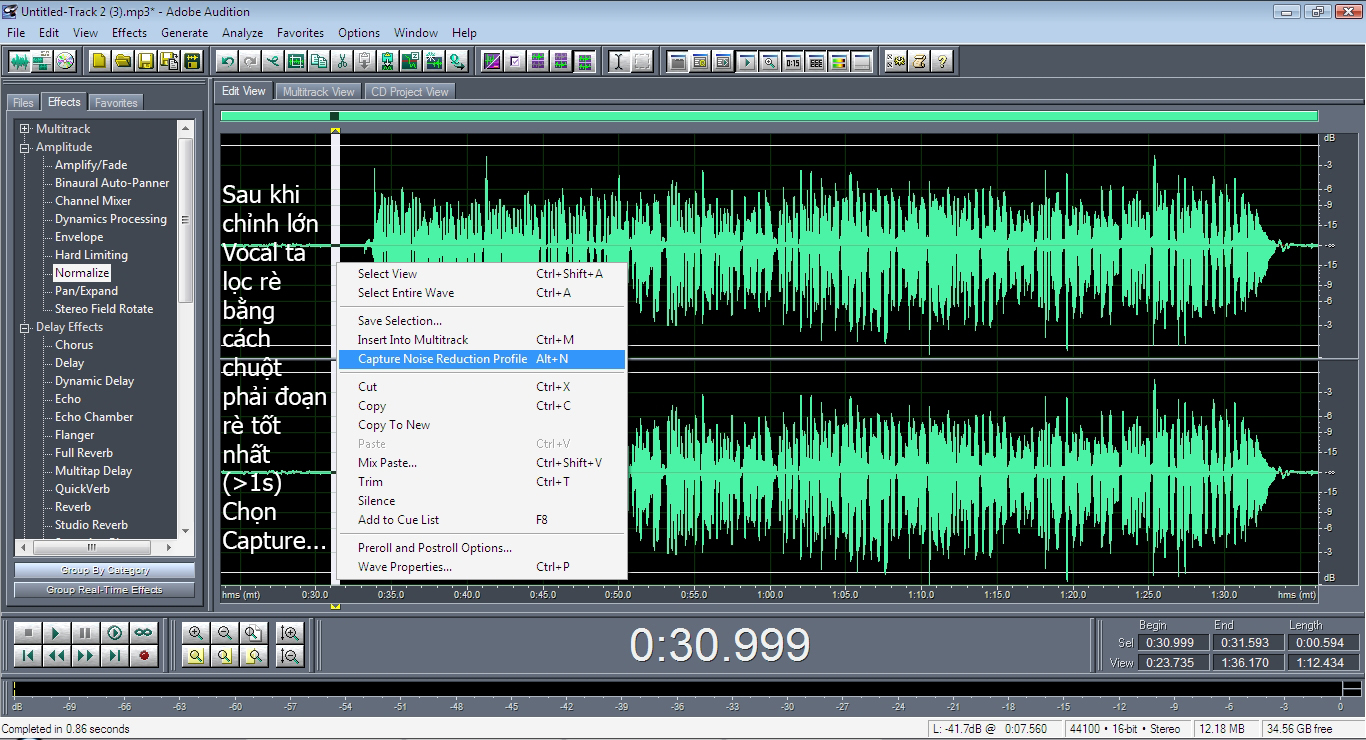The height and width of the screenshot is (740, 1366).
Task: Collapse the Amplitude effects group
Action: [x=25, y=147]
